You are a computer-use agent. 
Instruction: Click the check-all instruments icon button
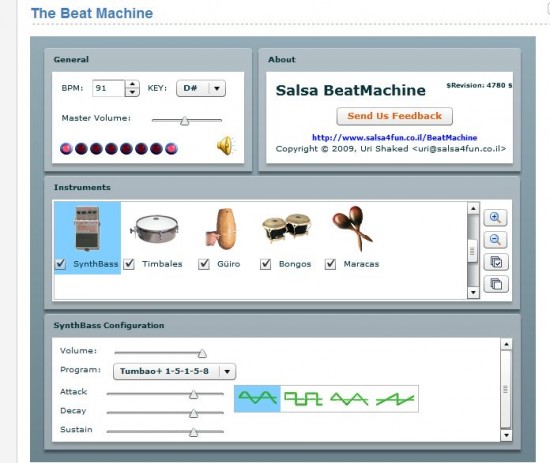point(496,262)
